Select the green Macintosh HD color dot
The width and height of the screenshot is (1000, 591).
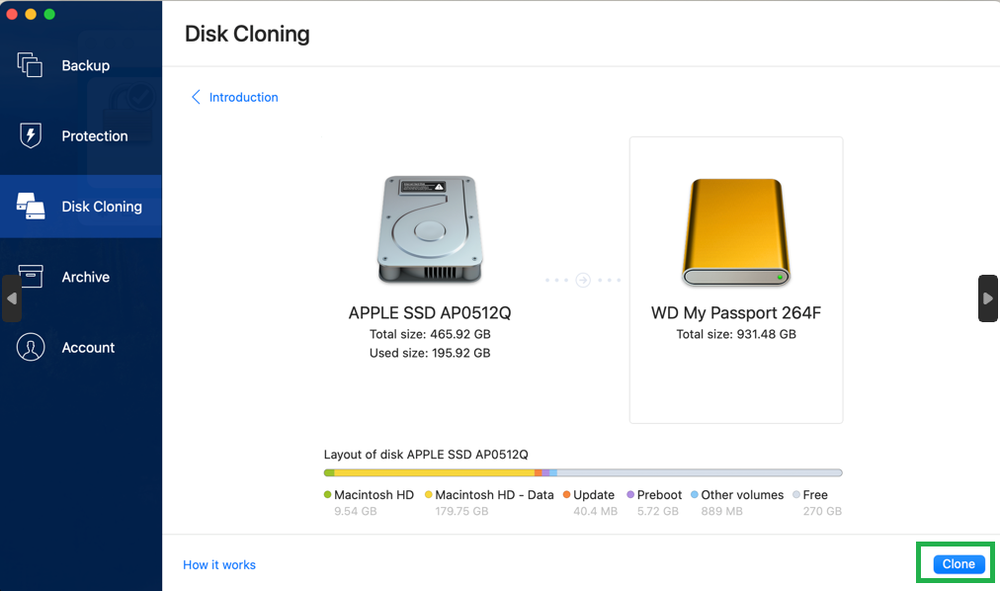pyautogui.click(x=327, y=494)
